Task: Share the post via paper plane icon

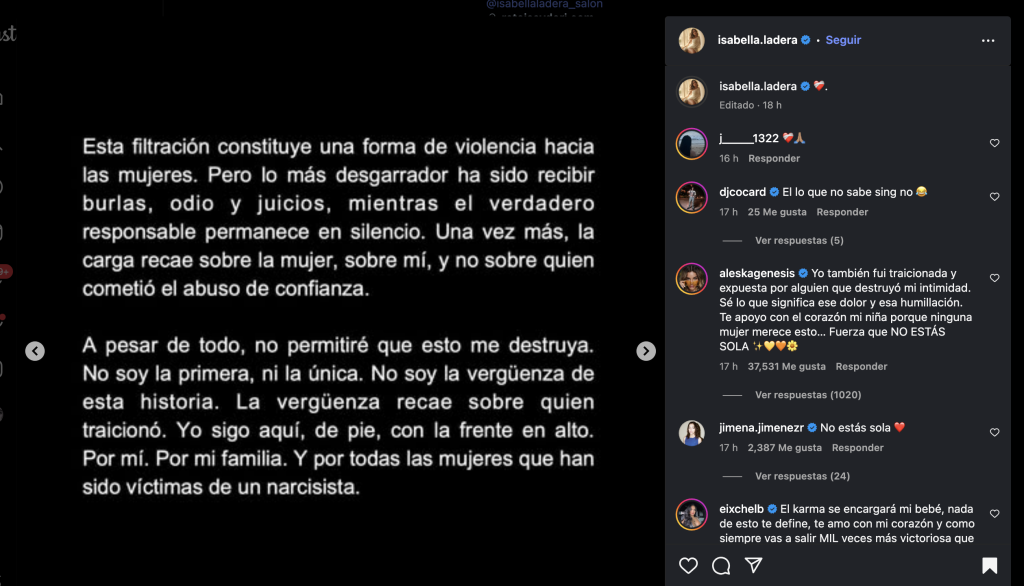Action: (754, 566)
